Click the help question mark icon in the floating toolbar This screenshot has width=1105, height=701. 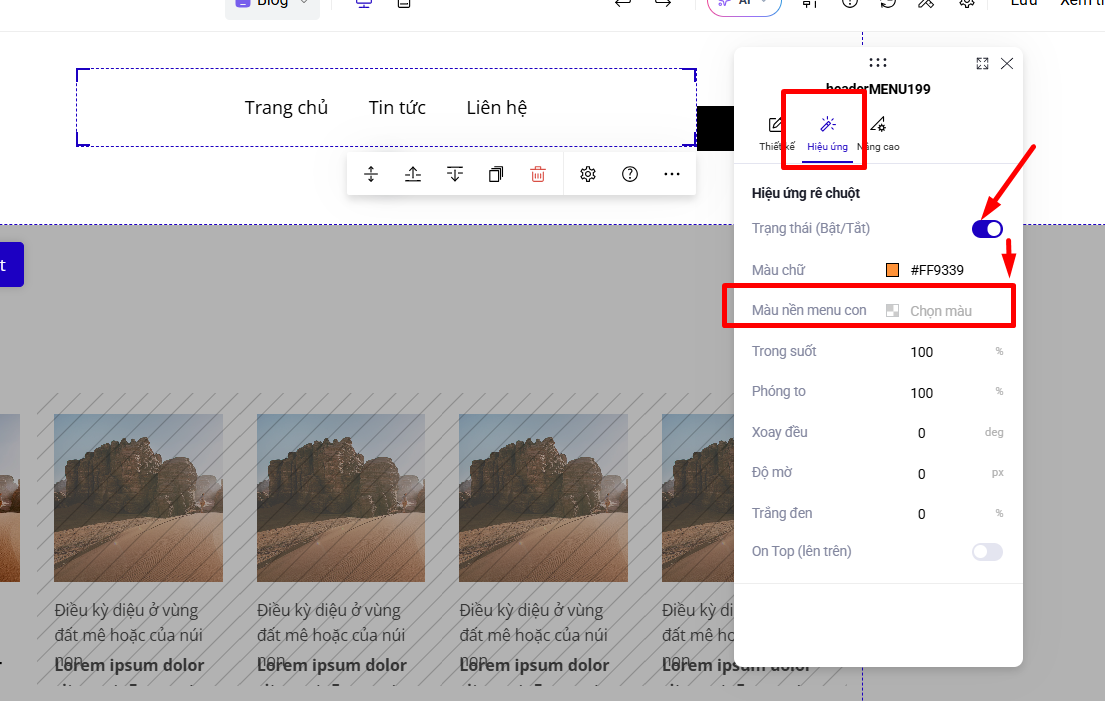tap(630, 174)
